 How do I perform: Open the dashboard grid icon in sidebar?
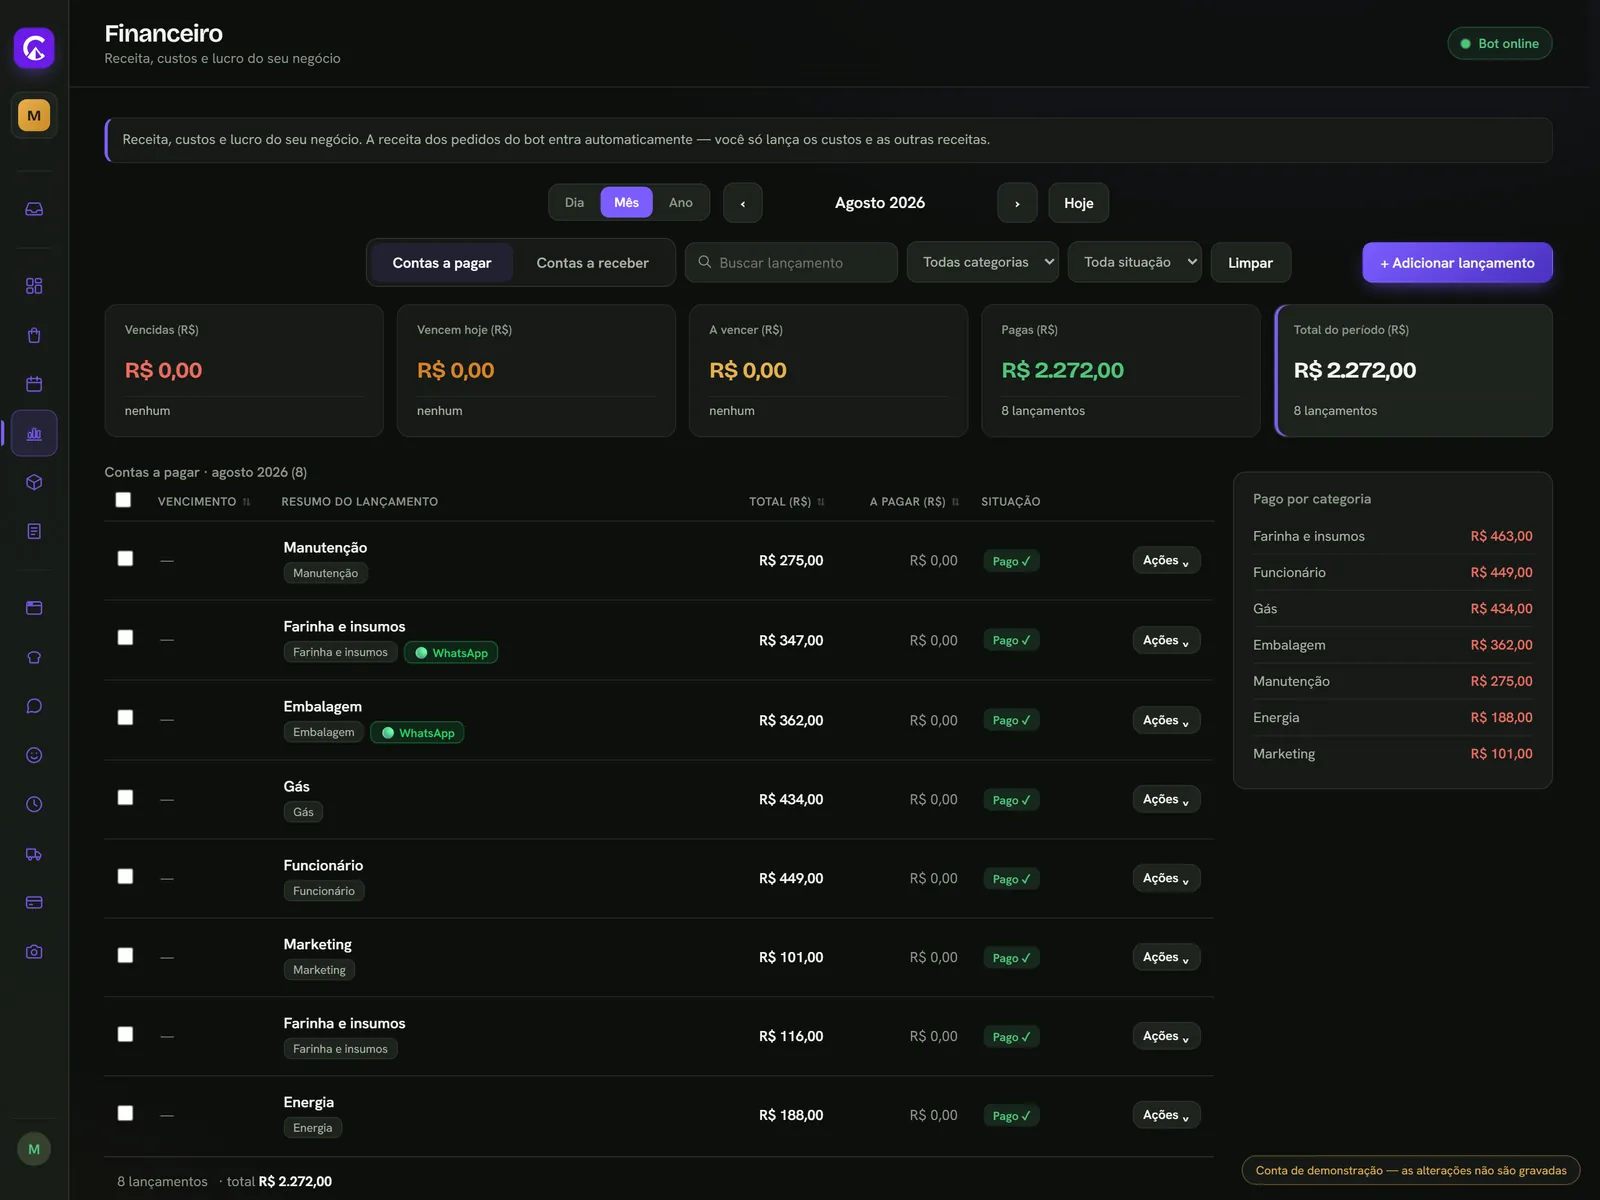pyautogui.click(x=34, y=286)
